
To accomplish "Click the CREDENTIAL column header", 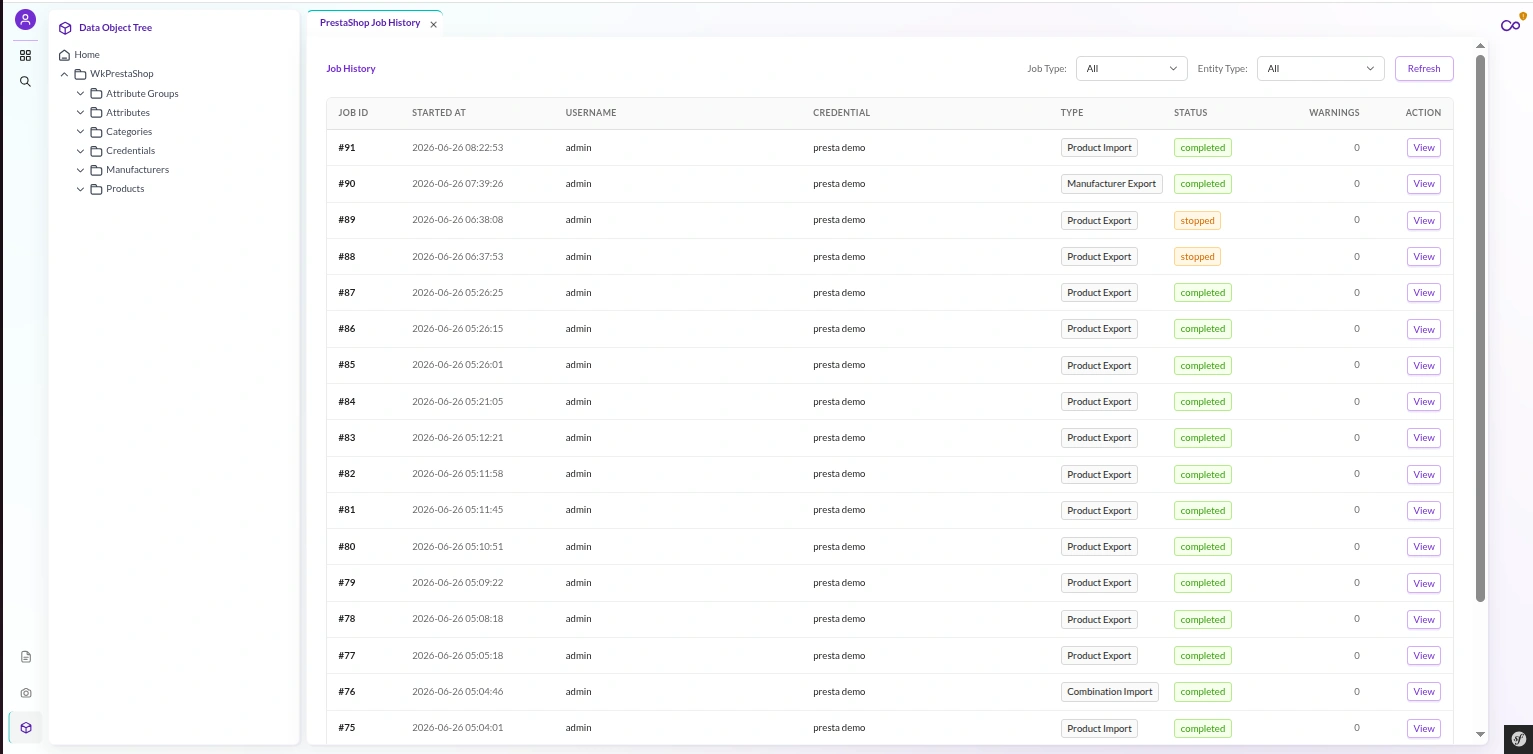I will (x=842, y=113).
